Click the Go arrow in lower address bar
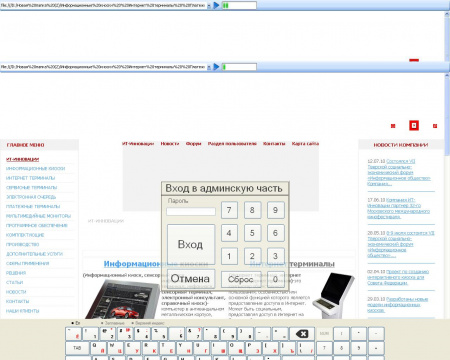 tap(216, 67)
